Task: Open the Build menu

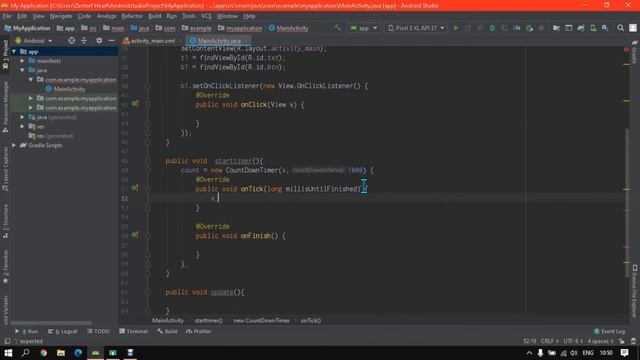Action: coord(155,16)
